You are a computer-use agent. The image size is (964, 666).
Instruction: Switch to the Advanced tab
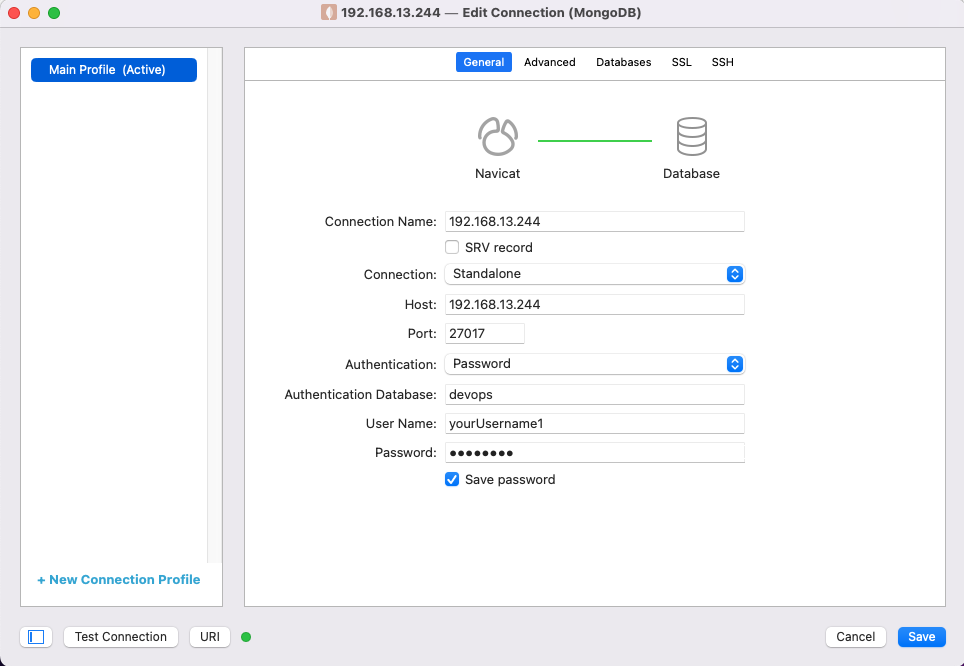tap(550, 62)
